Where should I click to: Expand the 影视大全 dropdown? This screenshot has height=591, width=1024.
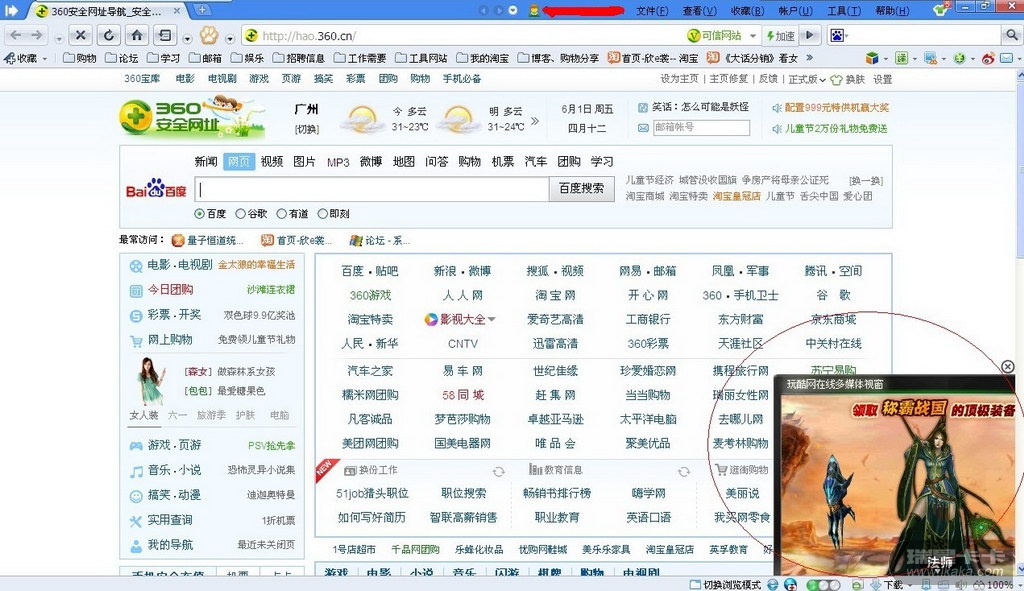[491, 319]
